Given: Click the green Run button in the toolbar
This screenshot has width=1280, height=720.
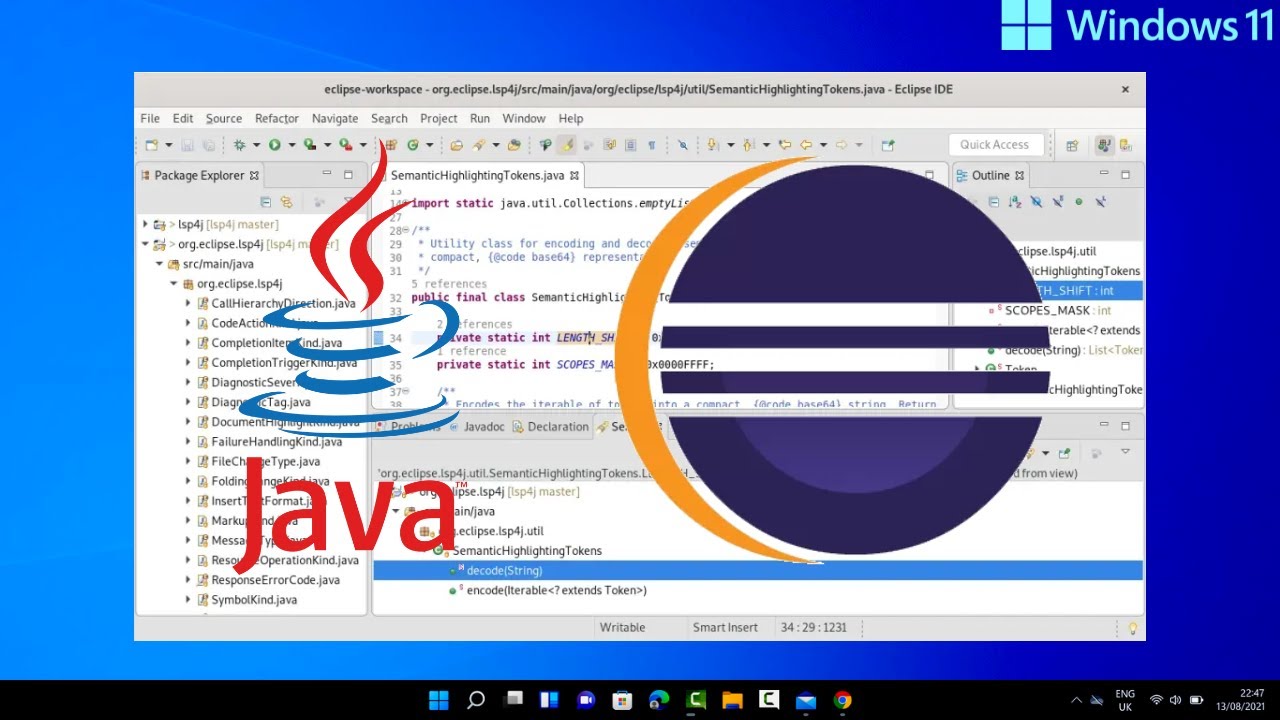Looking at the screenshot, I should [x=274, y=145].
